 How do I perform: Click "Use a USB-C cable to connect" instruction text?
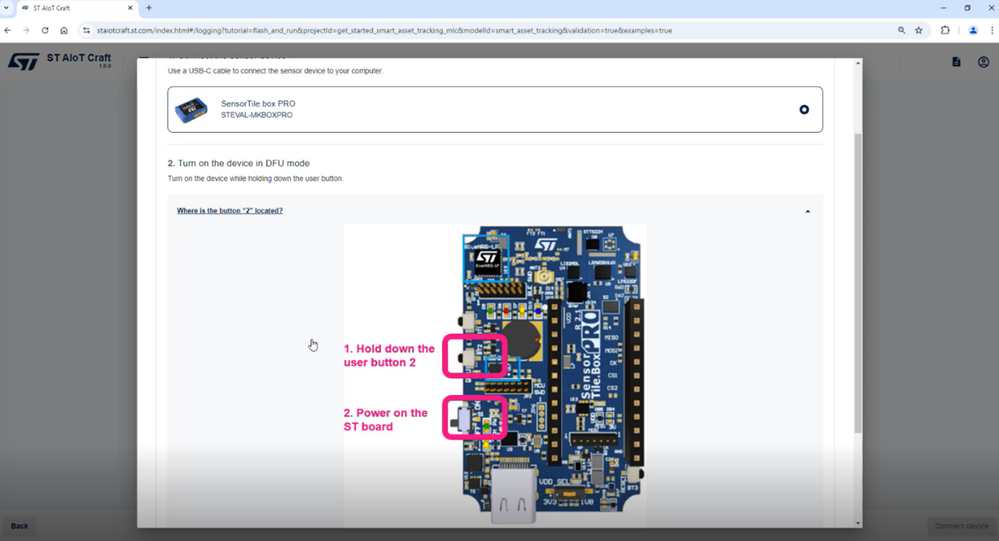click(x=275, y=71)
